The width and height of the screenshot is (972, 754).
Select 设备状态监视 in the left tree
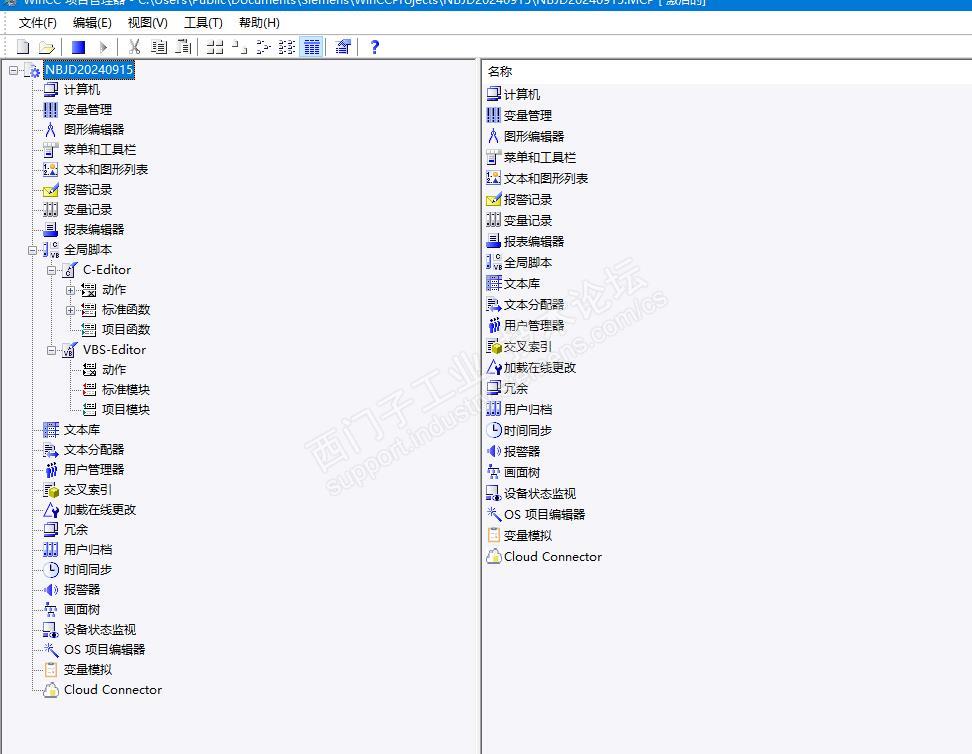coord(100,629)
